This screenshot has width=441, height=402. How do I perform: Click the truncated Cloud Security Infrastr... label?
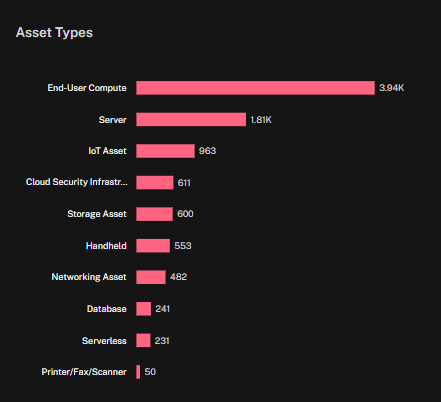click(77, 182)
